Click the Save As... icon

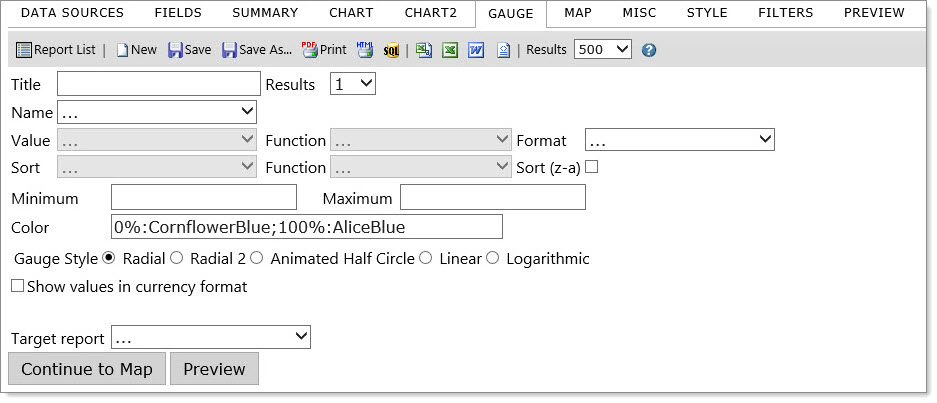point(256,50)
